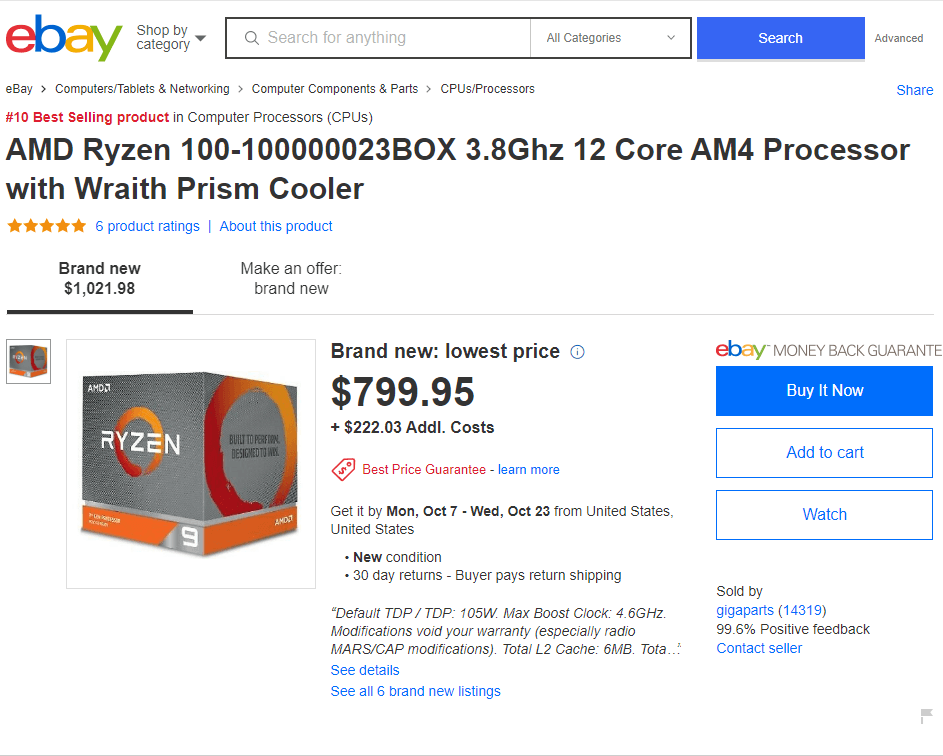Contact the seller gigaparts

[x=758, y=648]
